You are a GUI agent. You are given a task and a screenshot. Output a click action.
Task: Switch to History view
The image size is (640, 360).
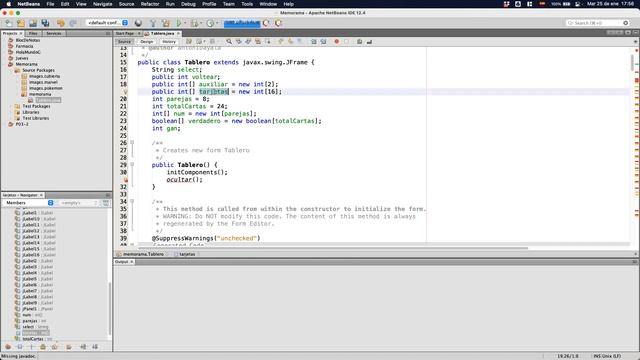(x=169, y=42)
